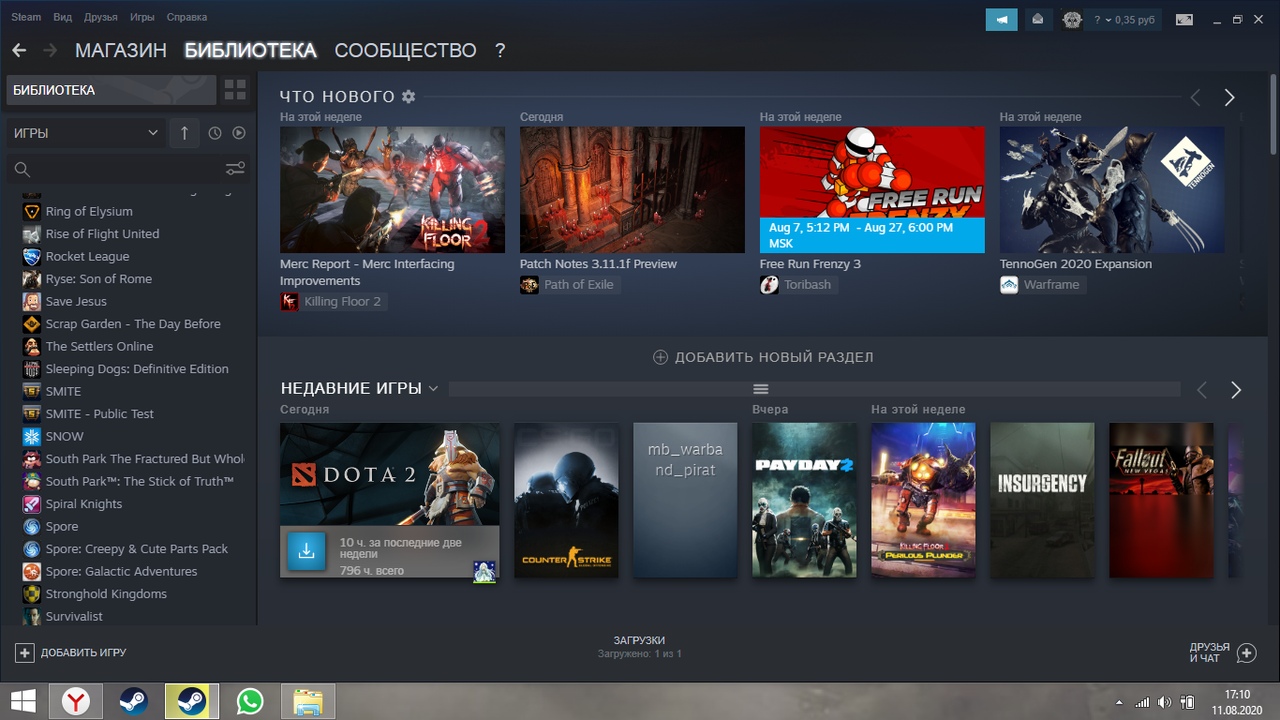Click the plus icon to add a game
The height and width of the screenshot is (720, 1280).
click(24, 652)
